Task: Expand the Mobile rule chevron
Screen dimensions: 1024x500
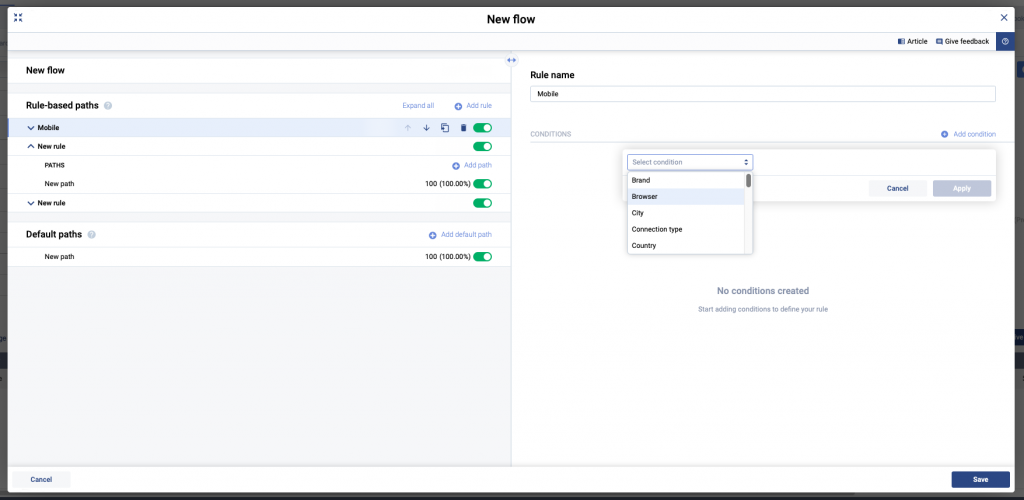Action: (31, 128)
